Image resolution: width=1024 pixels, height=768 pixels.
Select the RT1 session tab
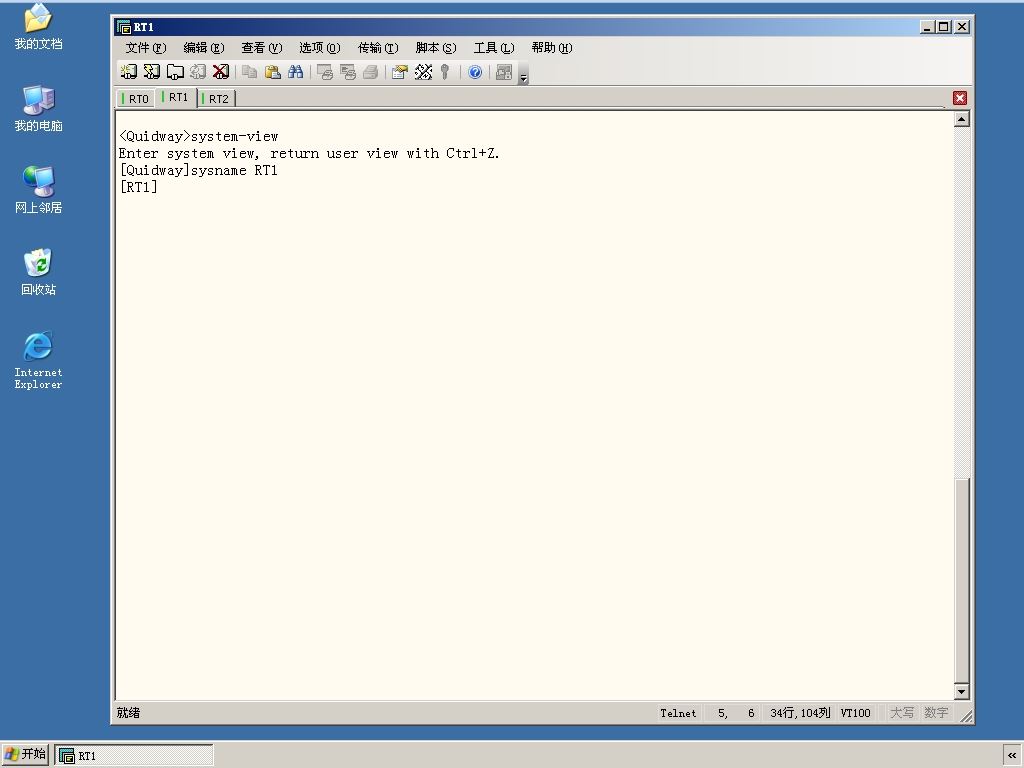click(x=176, y=97)
